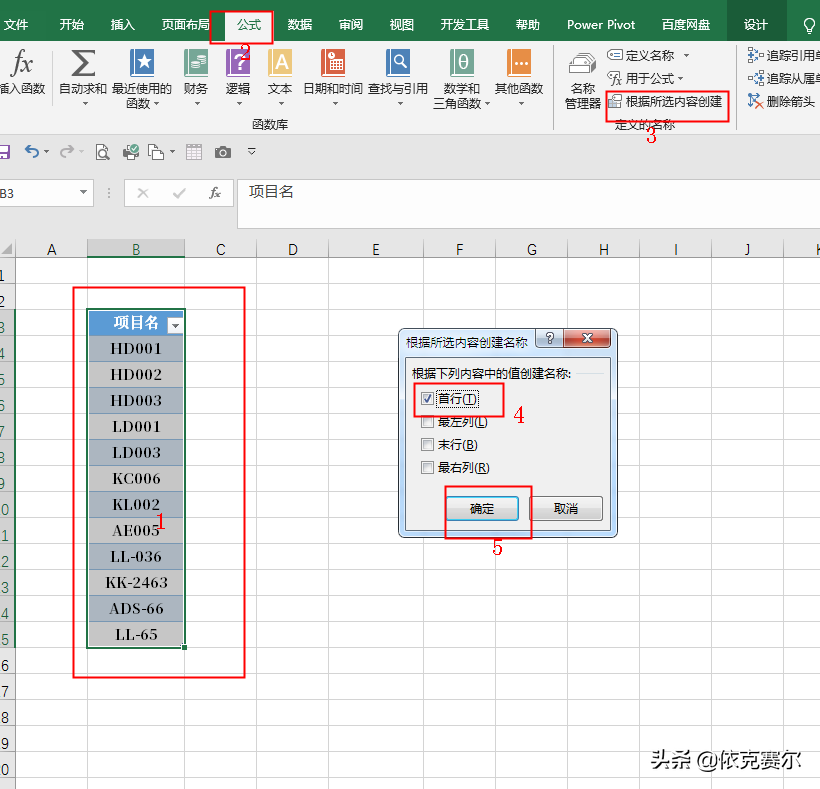
Task: Click the camera icon in quick toolbar
Action: [223, 152]
